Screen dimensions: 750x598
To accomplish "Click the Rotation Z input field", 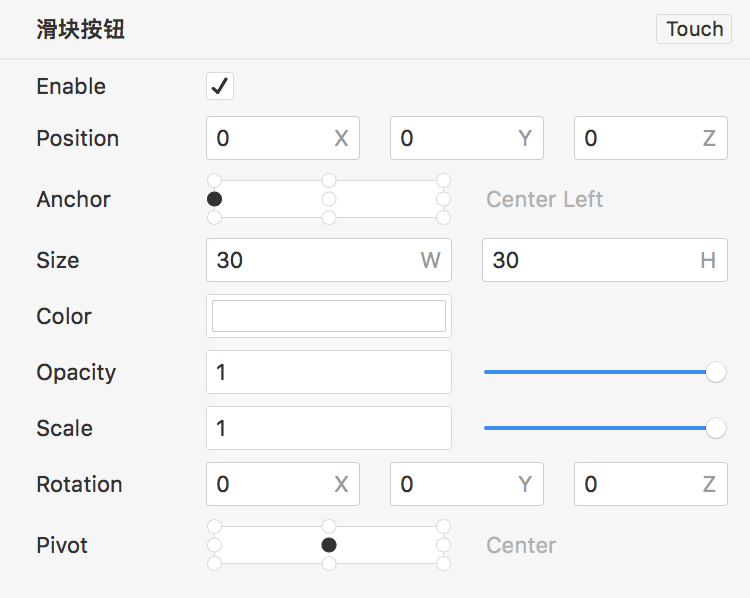I will [638, 484].
